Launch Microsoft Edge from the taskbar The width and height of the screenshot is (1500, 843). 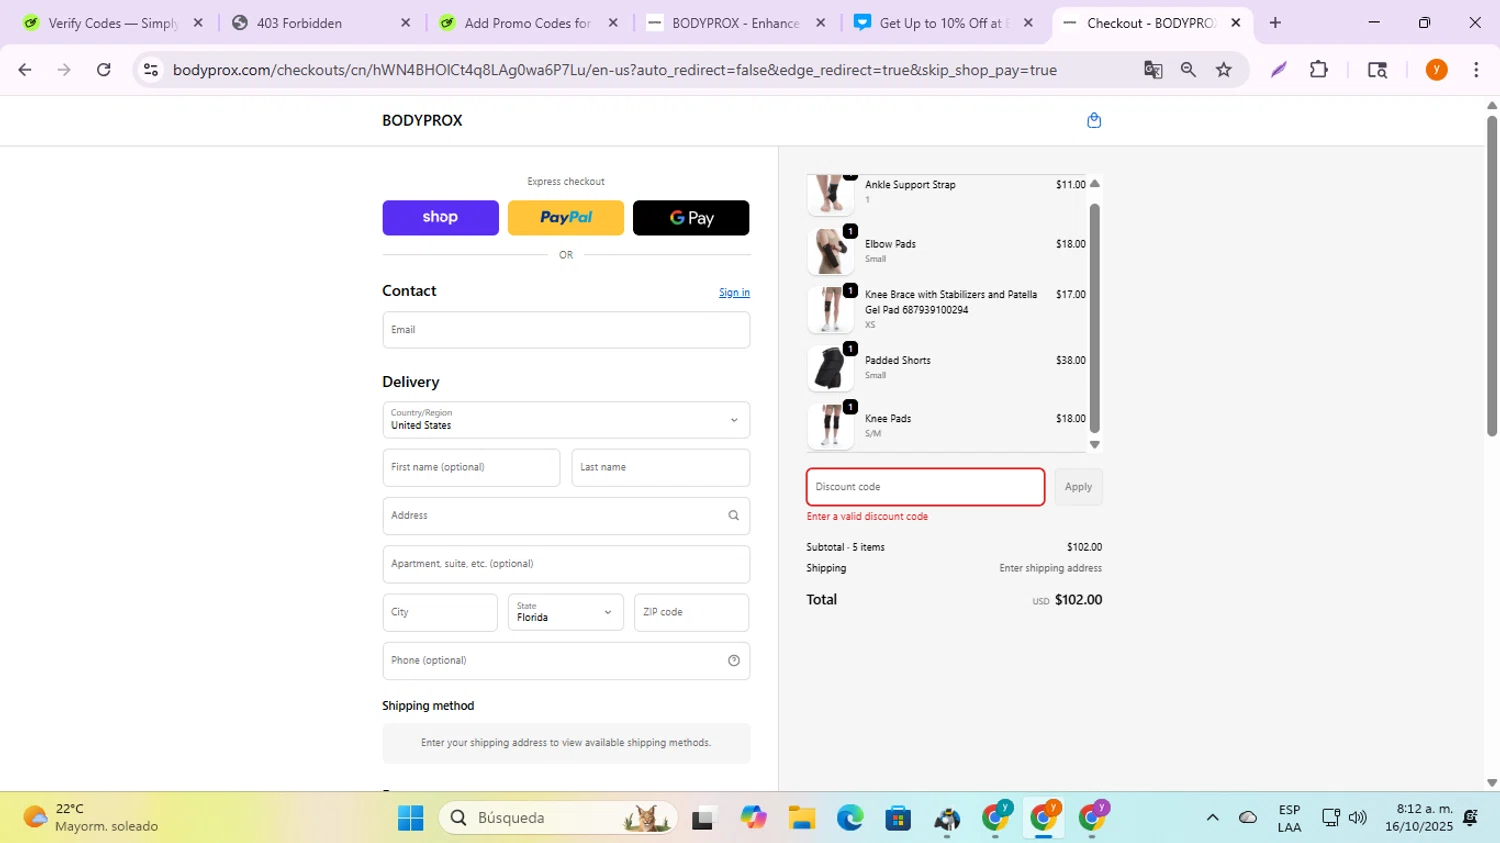tap(850, 818)
